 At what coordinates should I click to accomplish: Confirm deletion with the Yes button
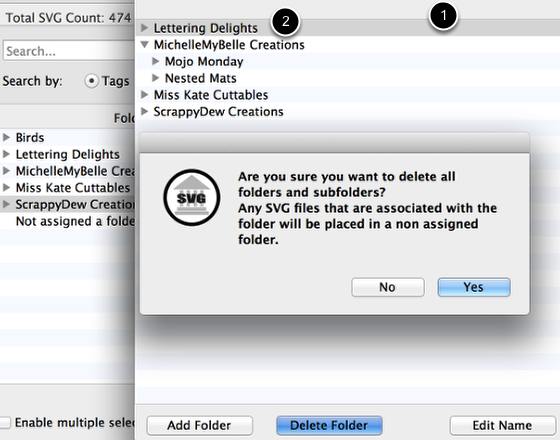pyautogui.click(x=474, y=287)
